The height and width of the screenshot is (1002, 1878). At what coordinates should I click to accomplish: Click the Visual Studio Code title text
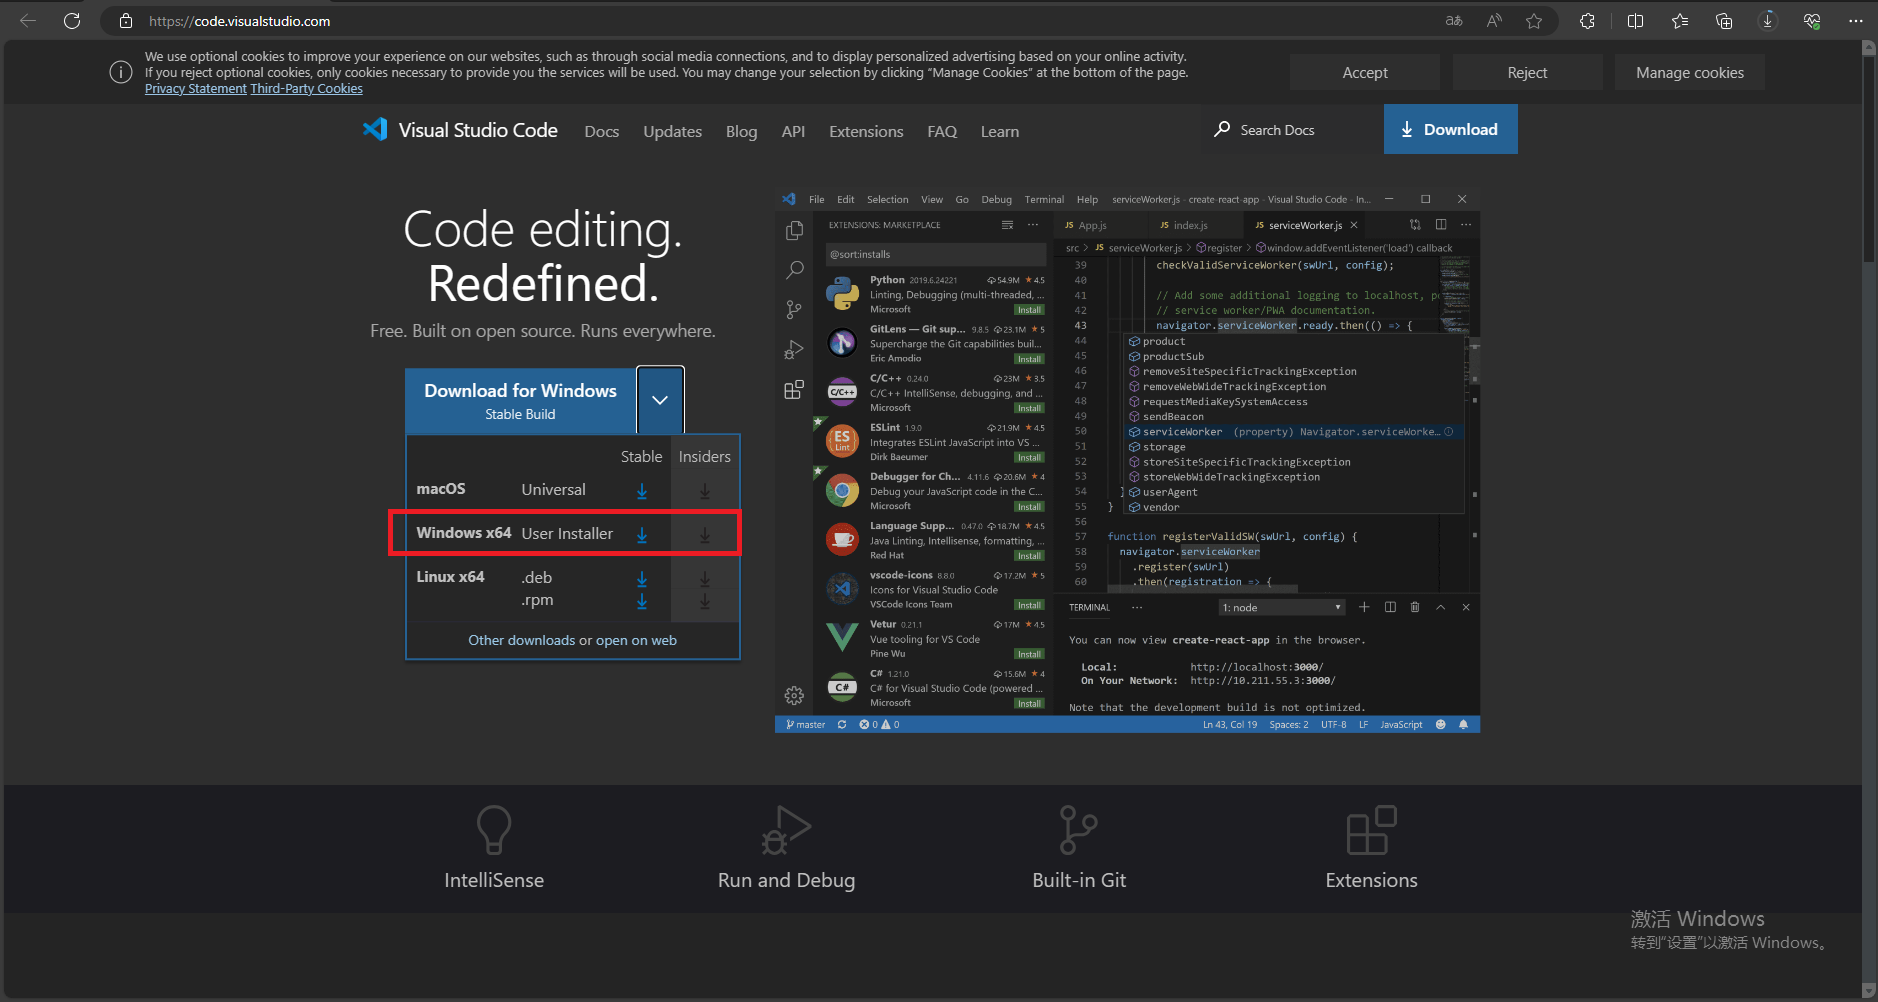tap(478, 130)
